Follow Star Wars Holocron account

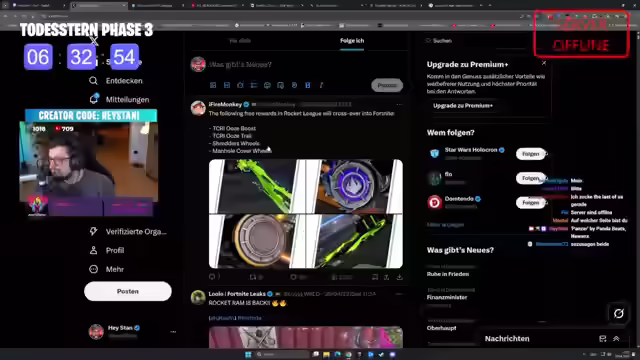coord(531,154)
